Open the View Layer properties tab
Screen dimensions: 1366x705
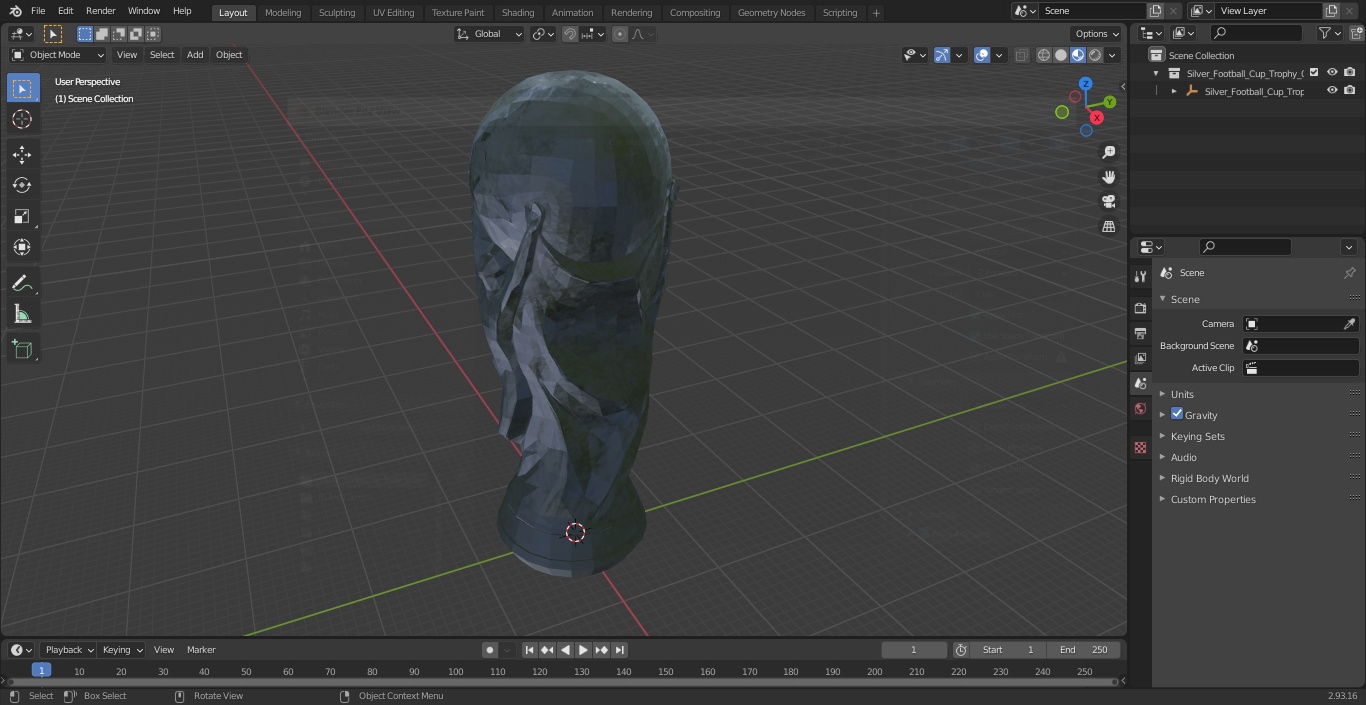pos(1140,358)
